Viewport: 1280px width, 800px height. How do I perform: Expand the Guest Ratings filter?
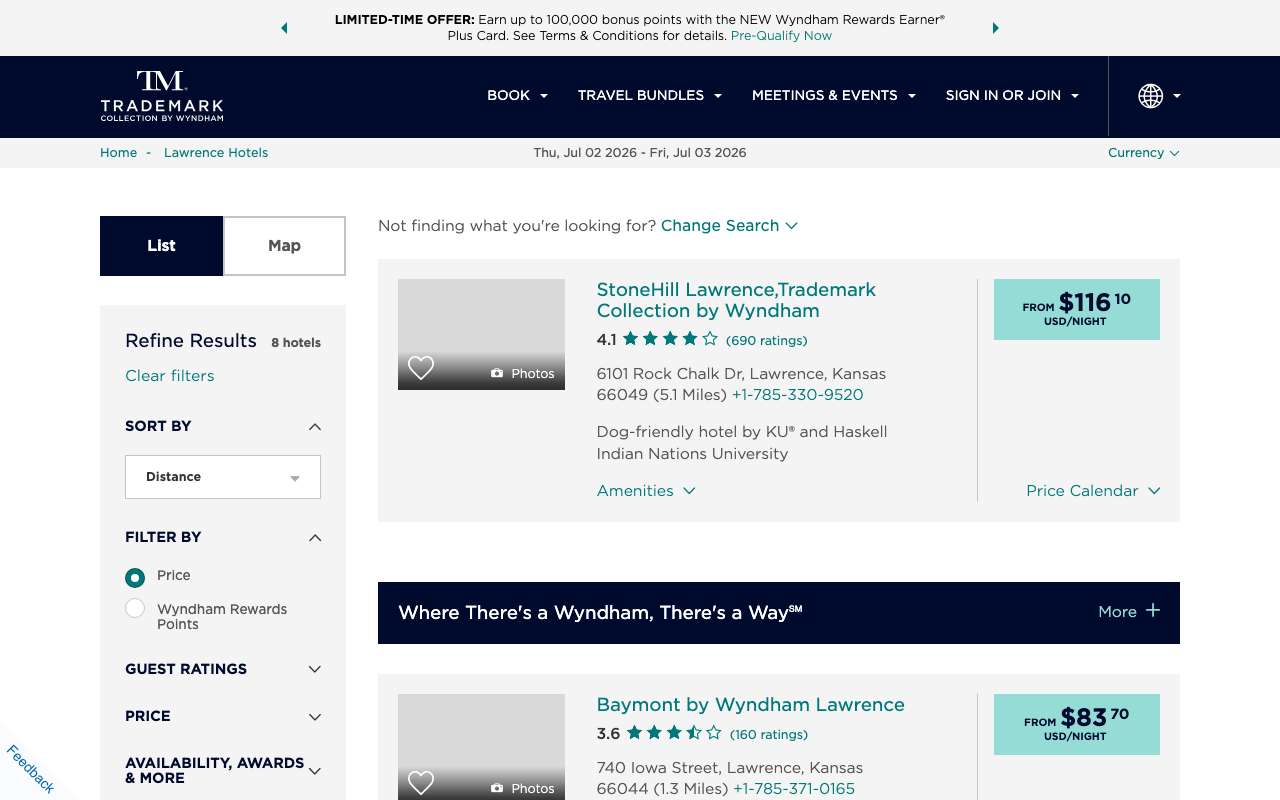223,669
